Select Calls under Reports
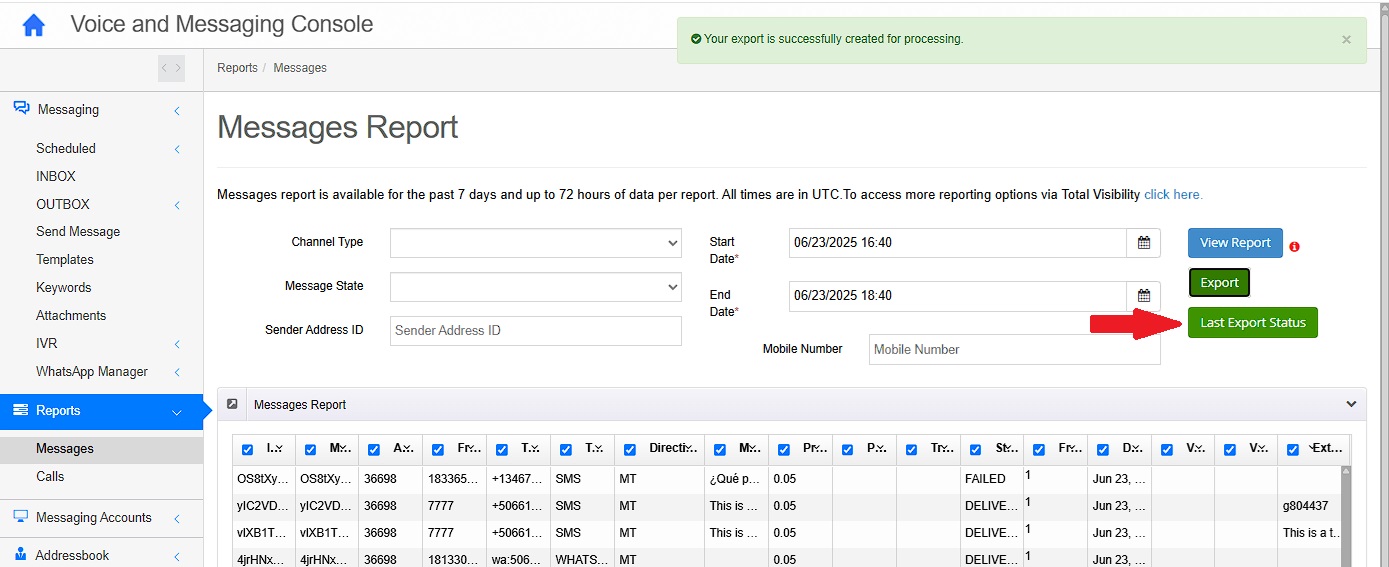The height and width of the screenshot is (567, 1389). point(50,476)
